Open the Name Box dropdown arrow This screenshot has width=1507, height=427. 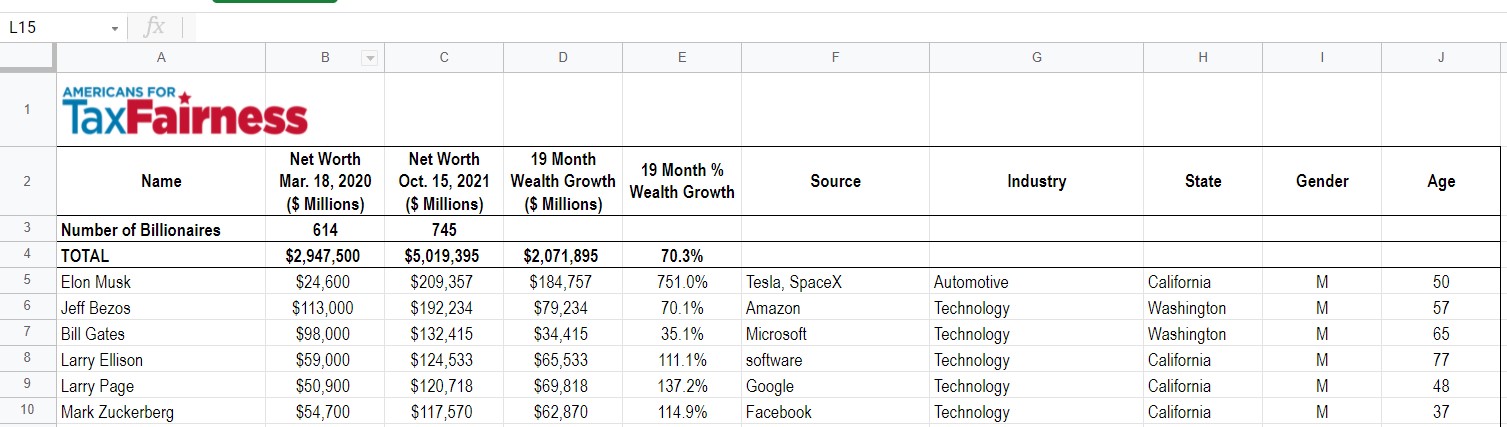[x=116, y=28]
